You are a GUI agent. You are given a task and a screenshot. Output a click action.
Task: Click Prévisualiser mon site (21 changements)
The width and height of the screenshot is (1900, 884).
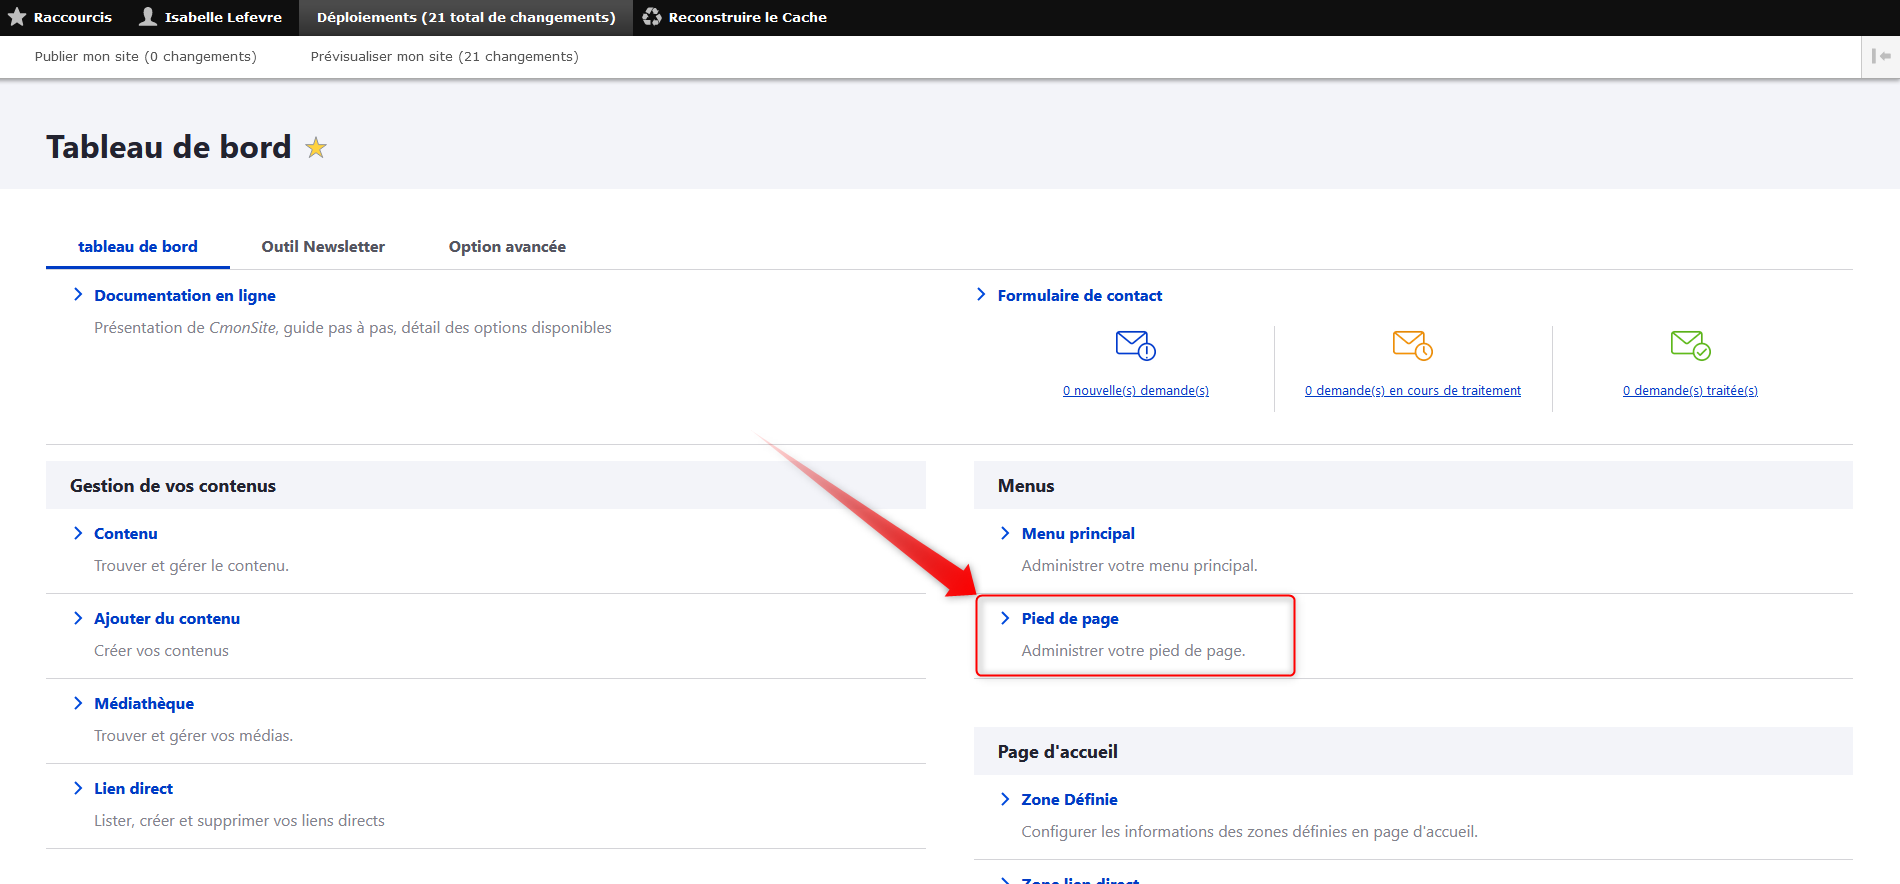(x=444, y=57)
